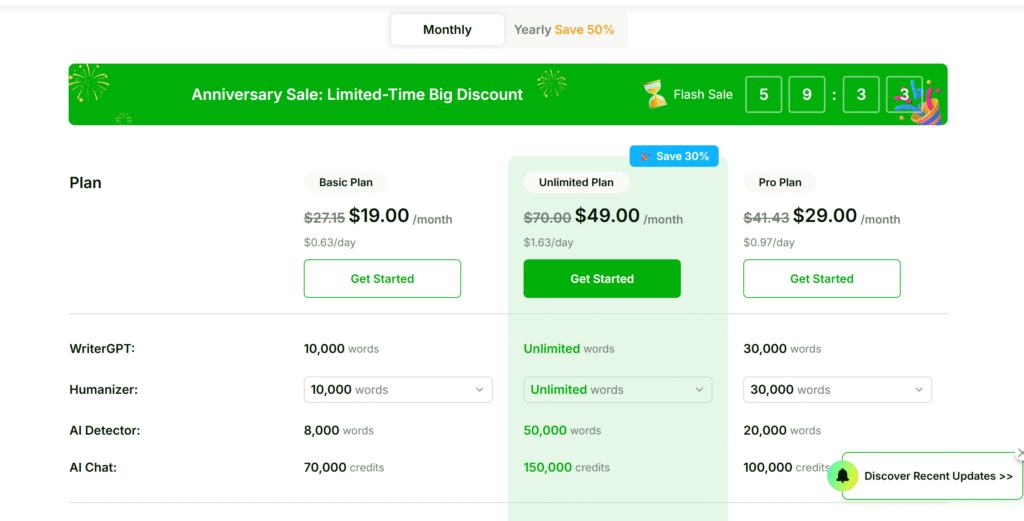Click Get Started under Pro Plan
The image size is (1024, 521).
821,279
